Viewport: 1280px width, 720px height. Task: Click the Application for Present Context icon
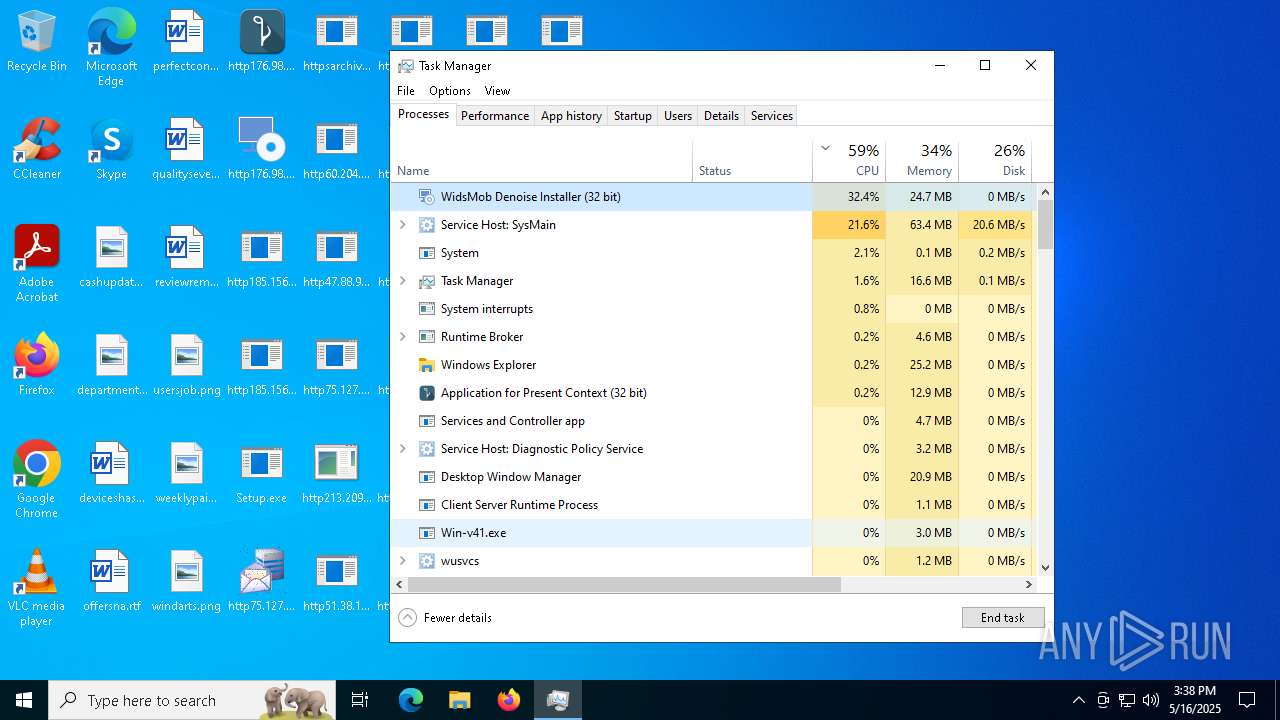(x=427, y=393)
